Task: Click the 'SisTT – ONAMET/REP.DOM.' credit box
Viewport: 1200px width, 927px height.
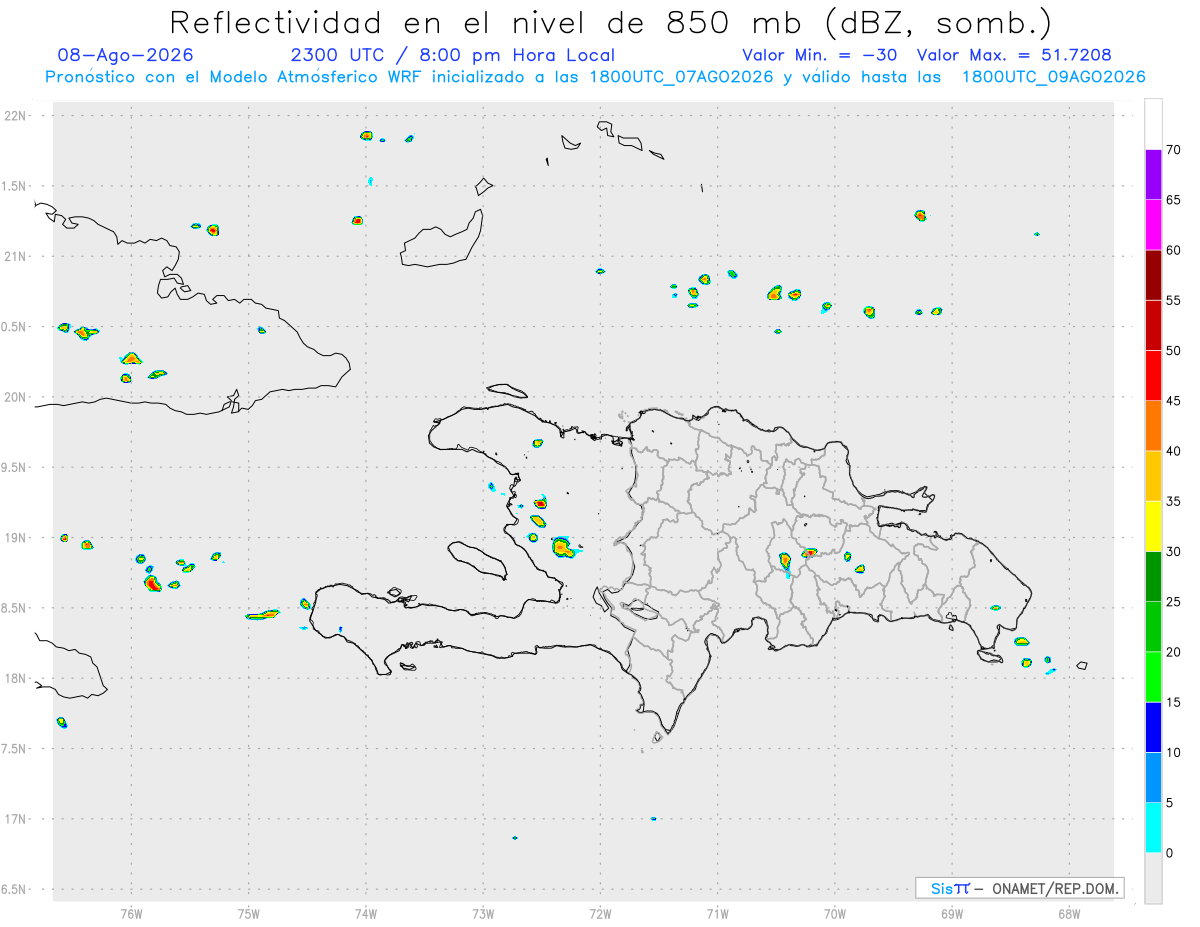Action: 1019,888
